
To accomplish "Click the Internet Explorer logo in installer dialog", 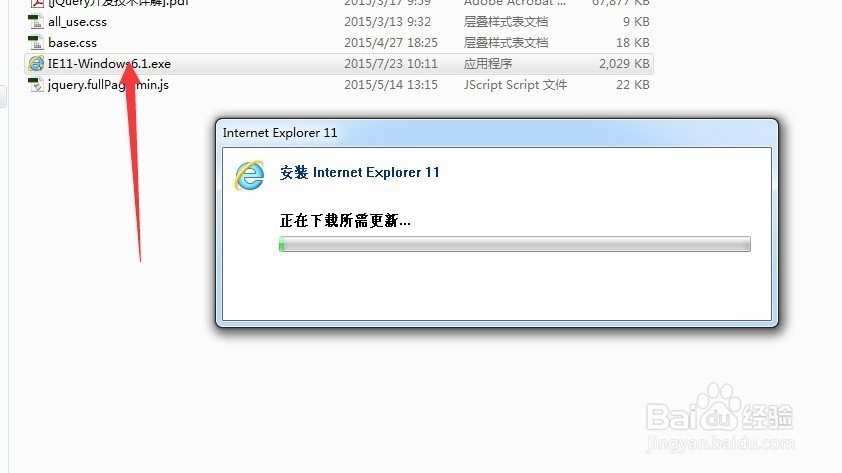I will (x=249, y=175).
